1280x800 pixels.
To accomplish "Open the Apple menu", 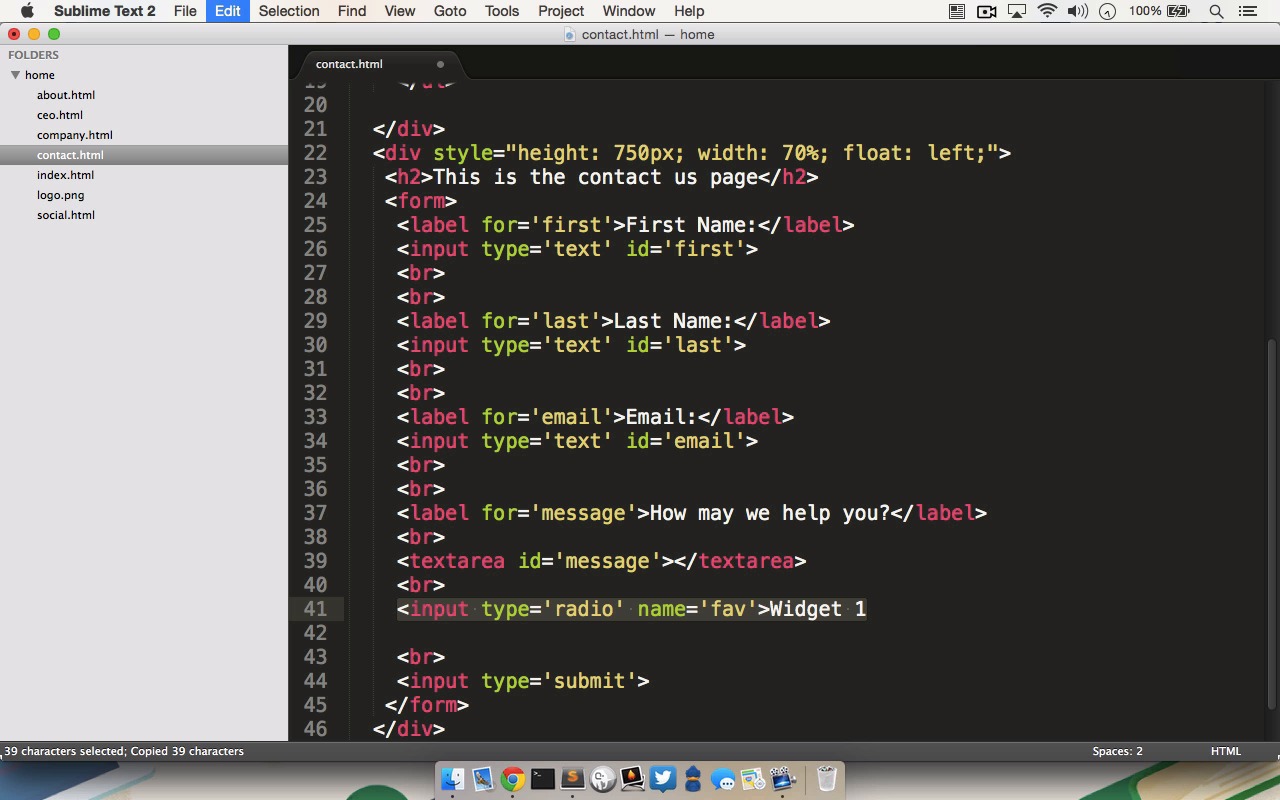I will point(27,11).
